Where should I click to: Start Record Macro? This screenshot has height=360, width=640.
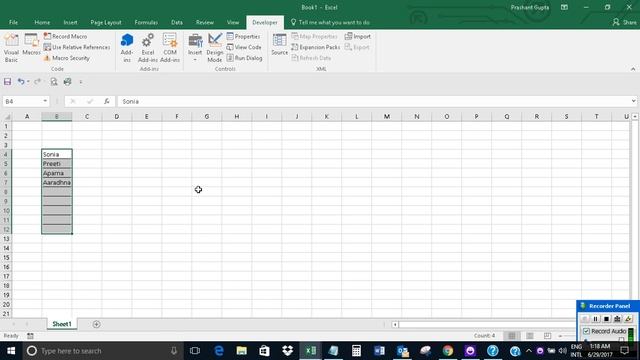pos(65,36)
